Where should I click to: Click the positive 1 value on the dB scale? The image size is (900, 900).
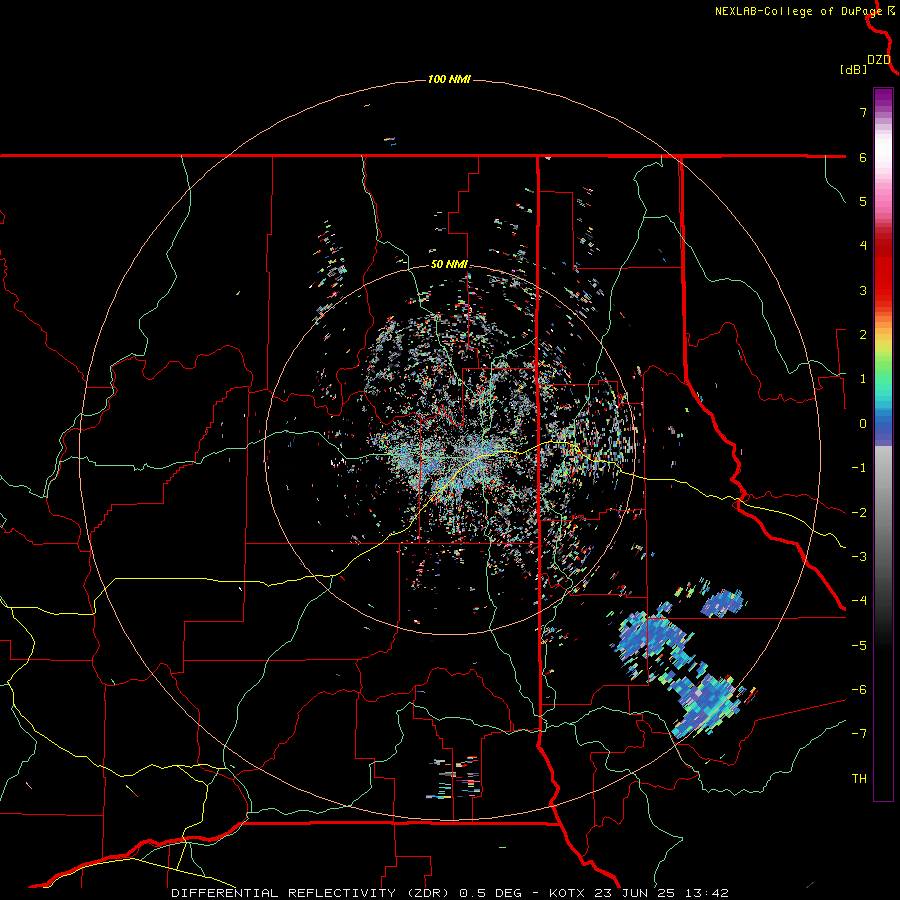coord(863,379)
